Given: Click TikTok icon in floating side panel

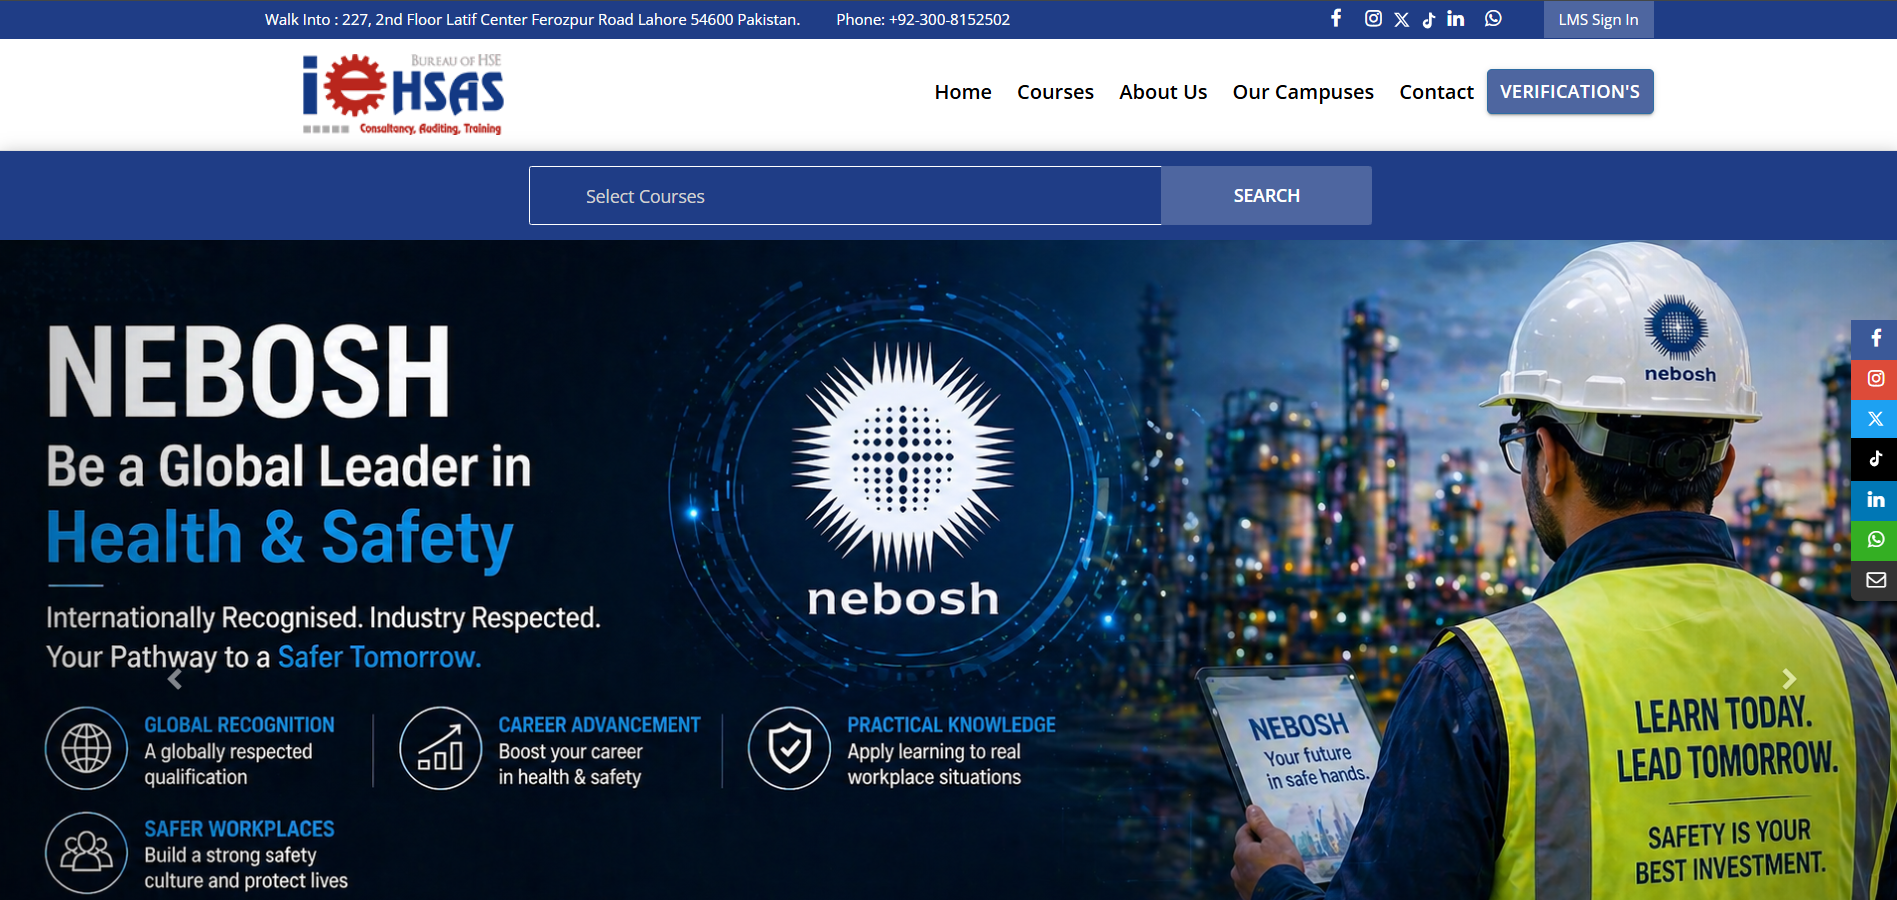Looking at the screenshot, I should (x=1874, y=459).
